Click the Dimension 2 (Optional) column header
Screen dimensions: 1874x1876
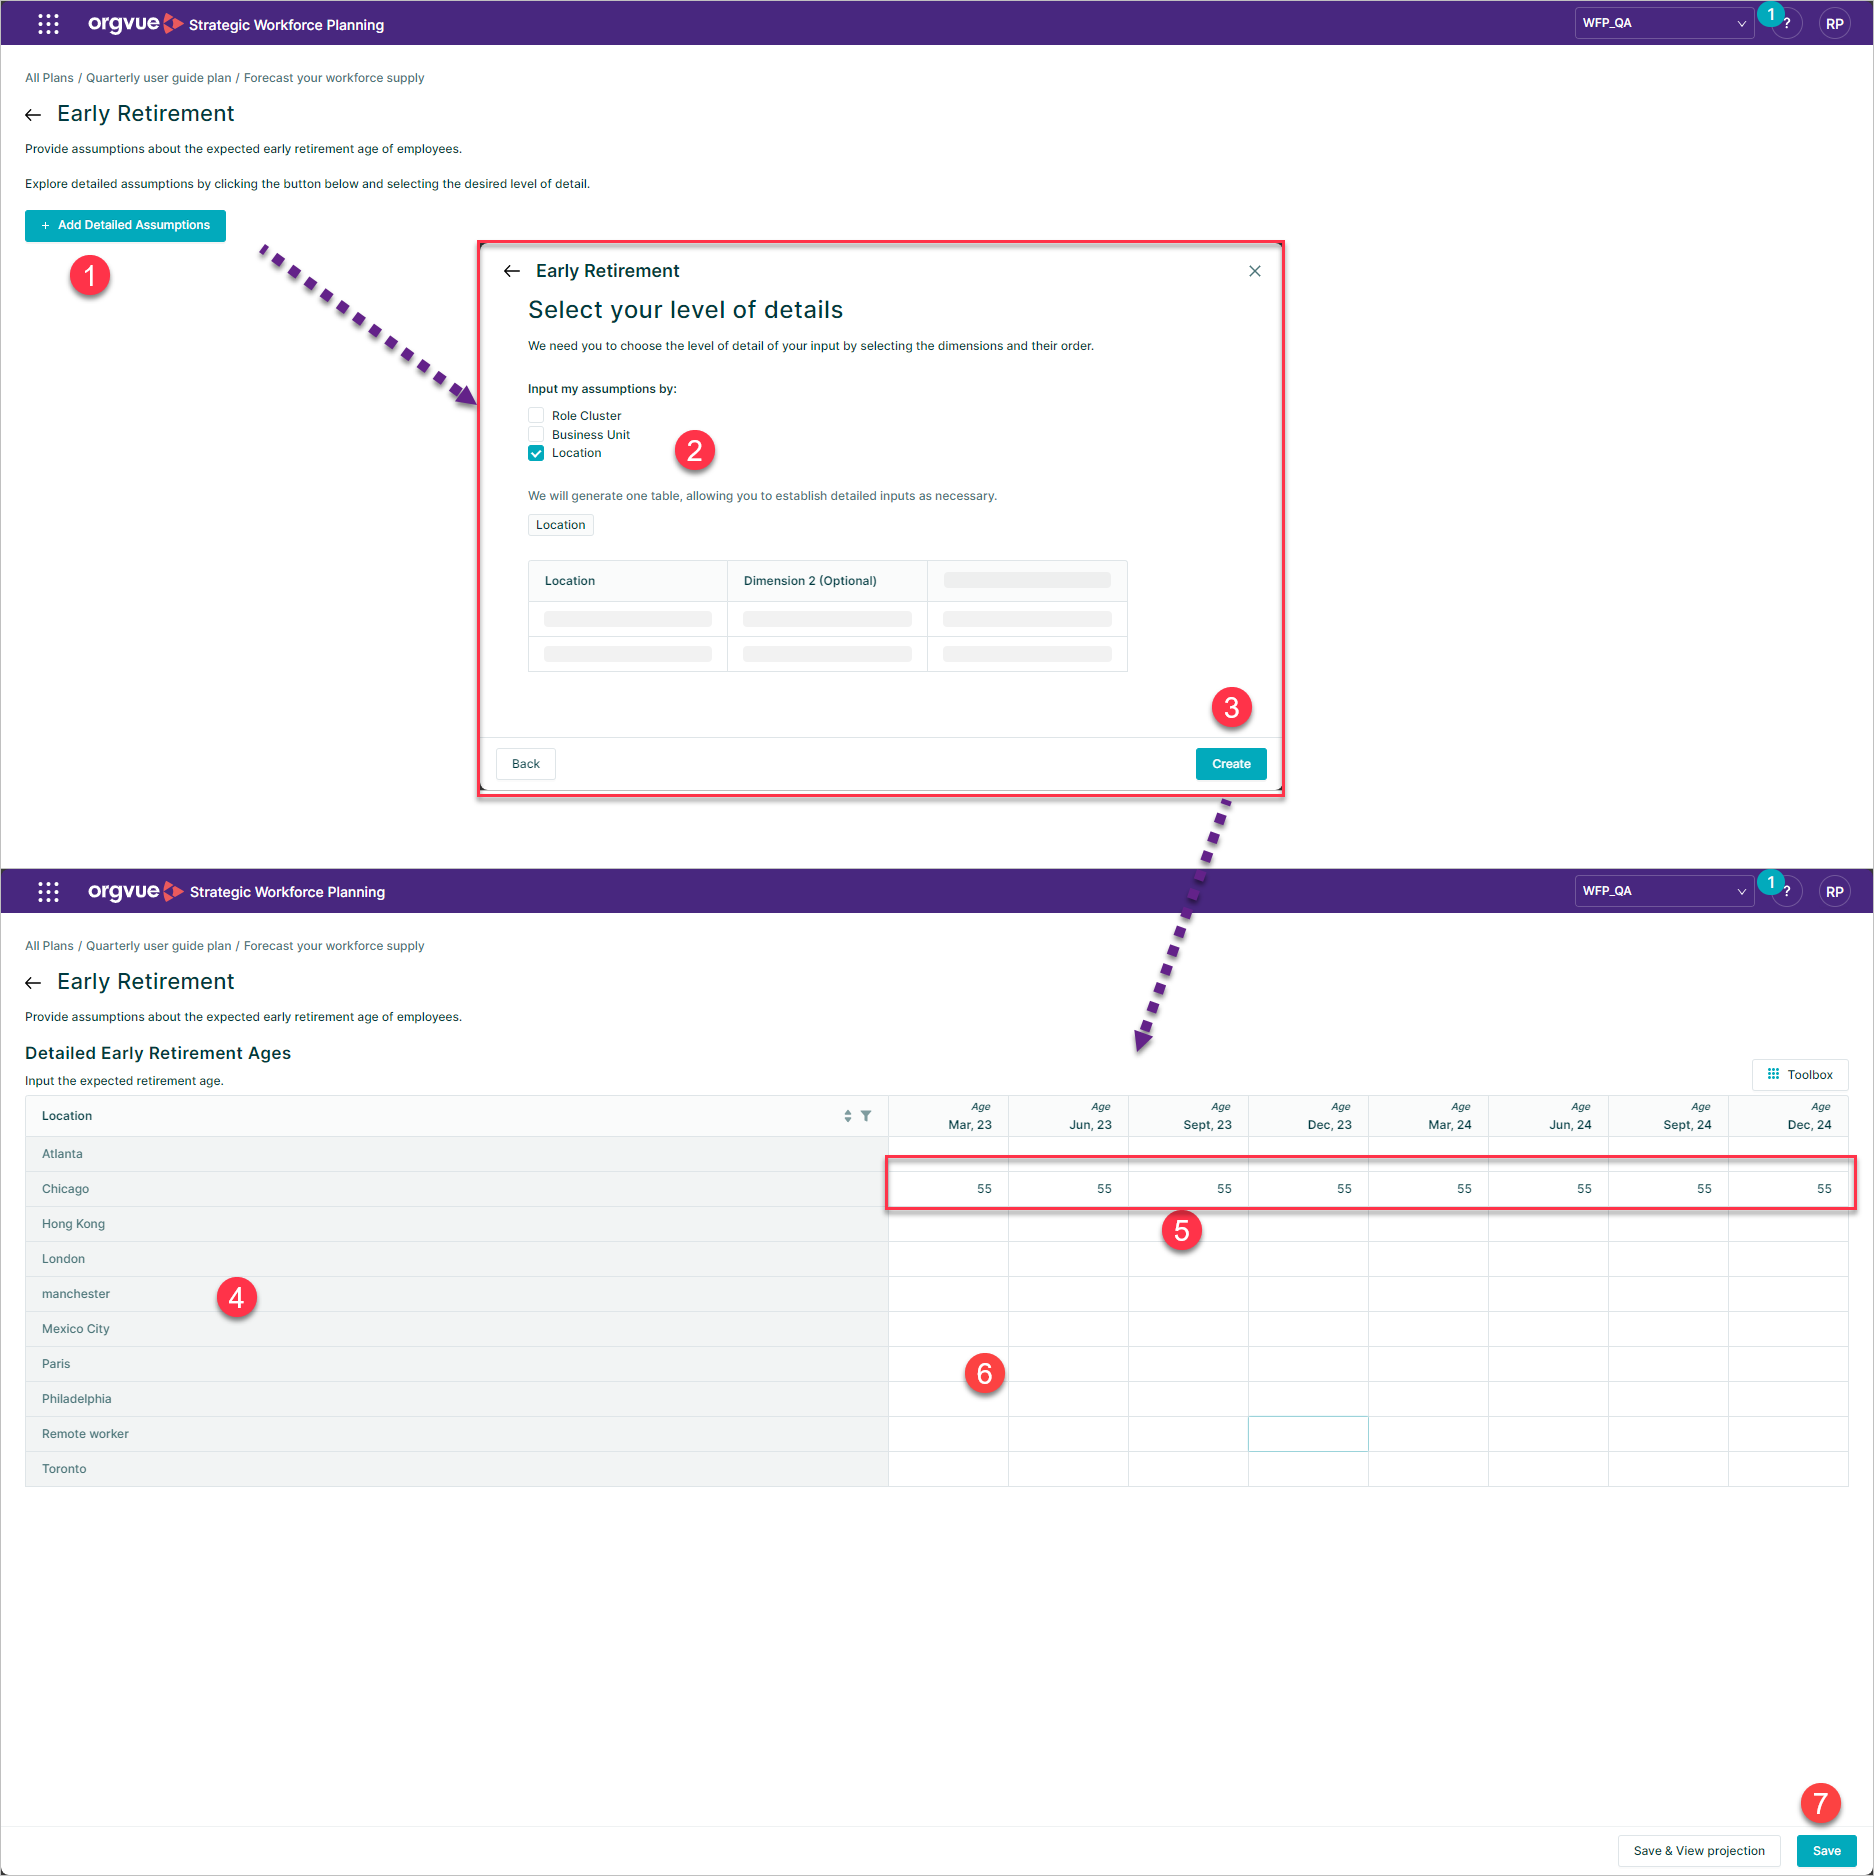tap(827, 581)
